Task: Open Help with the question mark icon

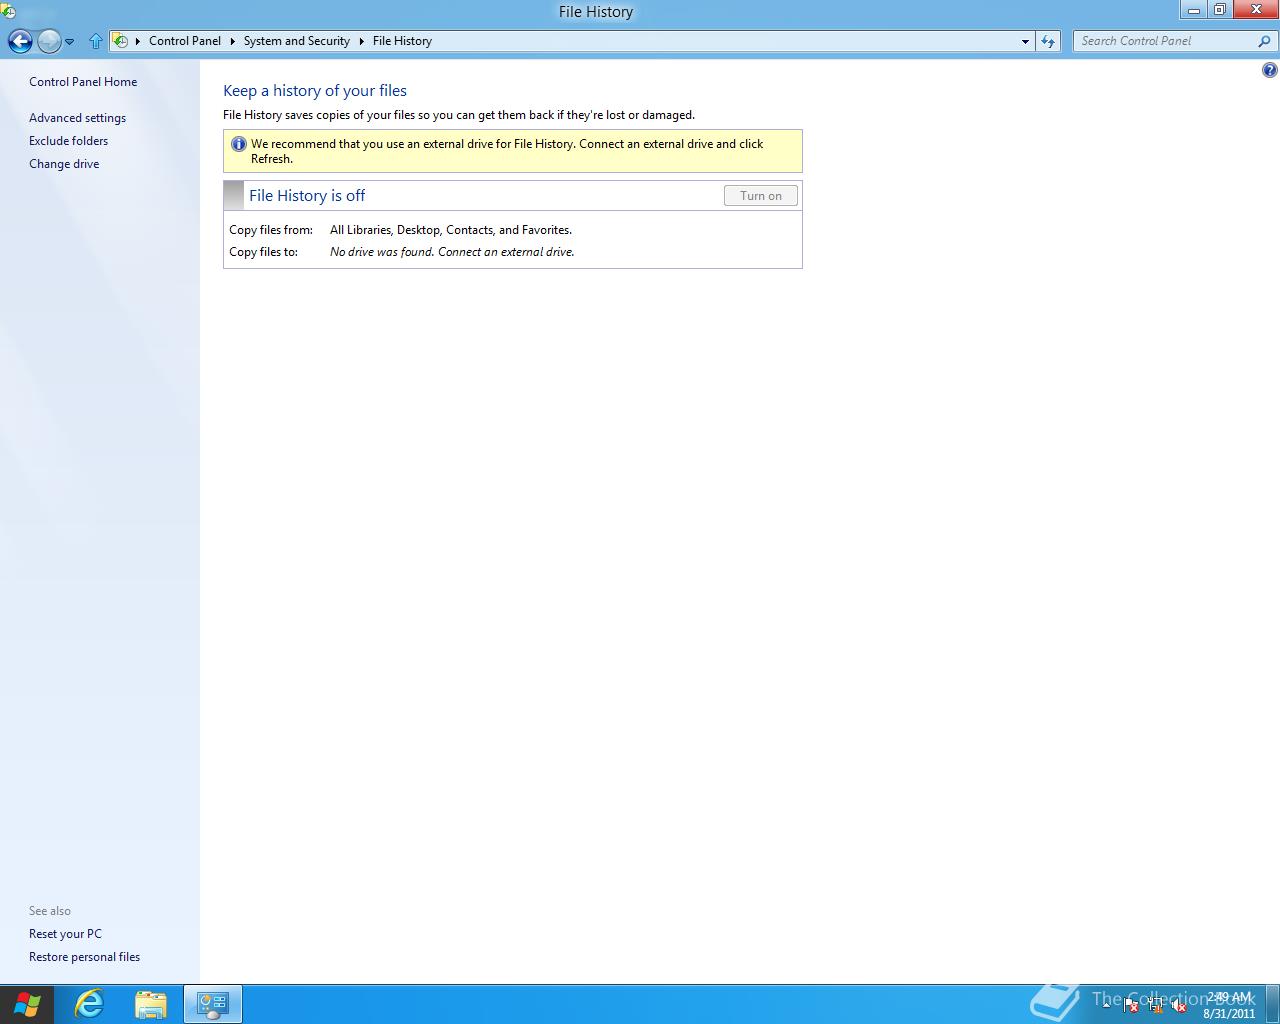Action: [1269, 70]
